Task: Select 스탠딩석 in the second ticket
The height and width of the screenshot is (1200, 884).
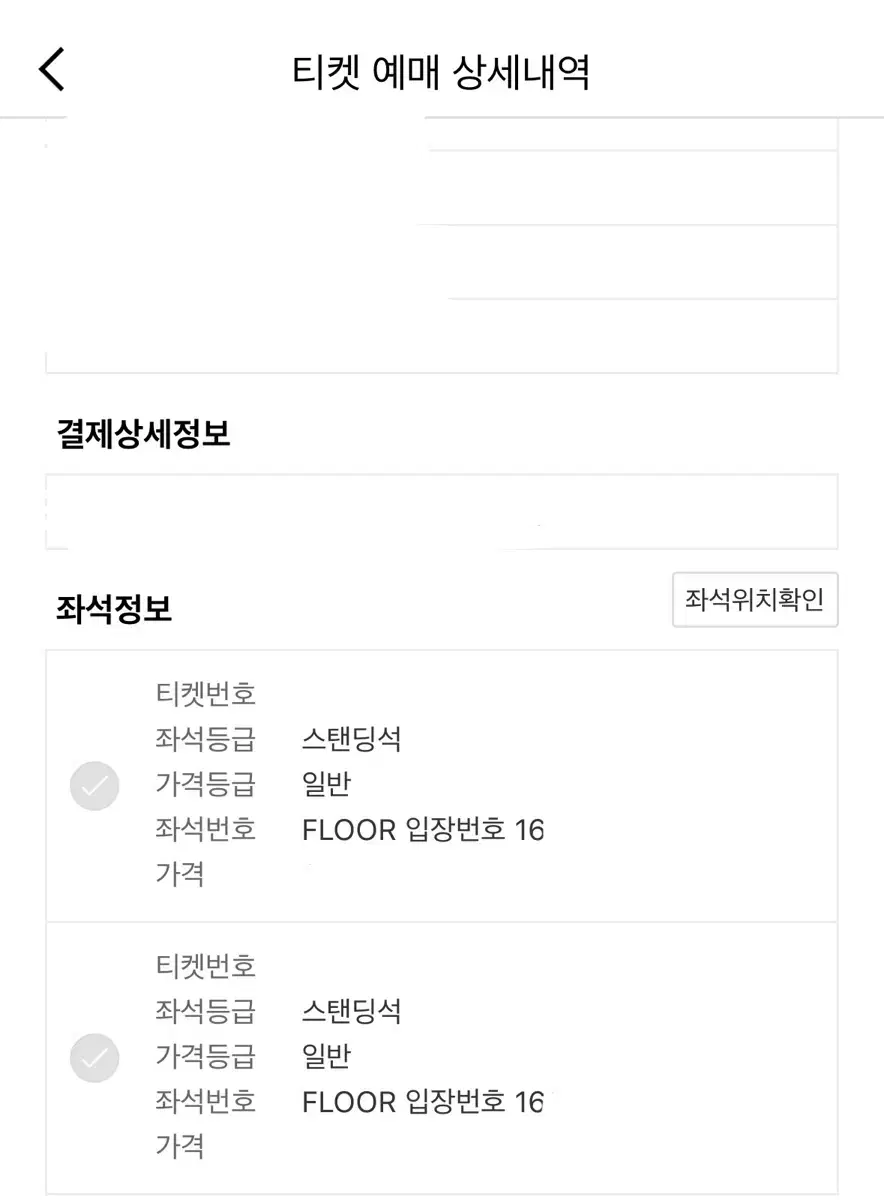Action: click(351, 1011)
